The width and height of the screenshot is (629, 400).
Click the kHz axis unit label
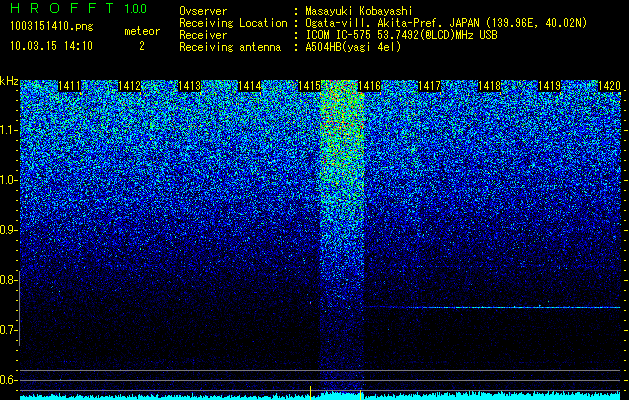pos(9,81)
